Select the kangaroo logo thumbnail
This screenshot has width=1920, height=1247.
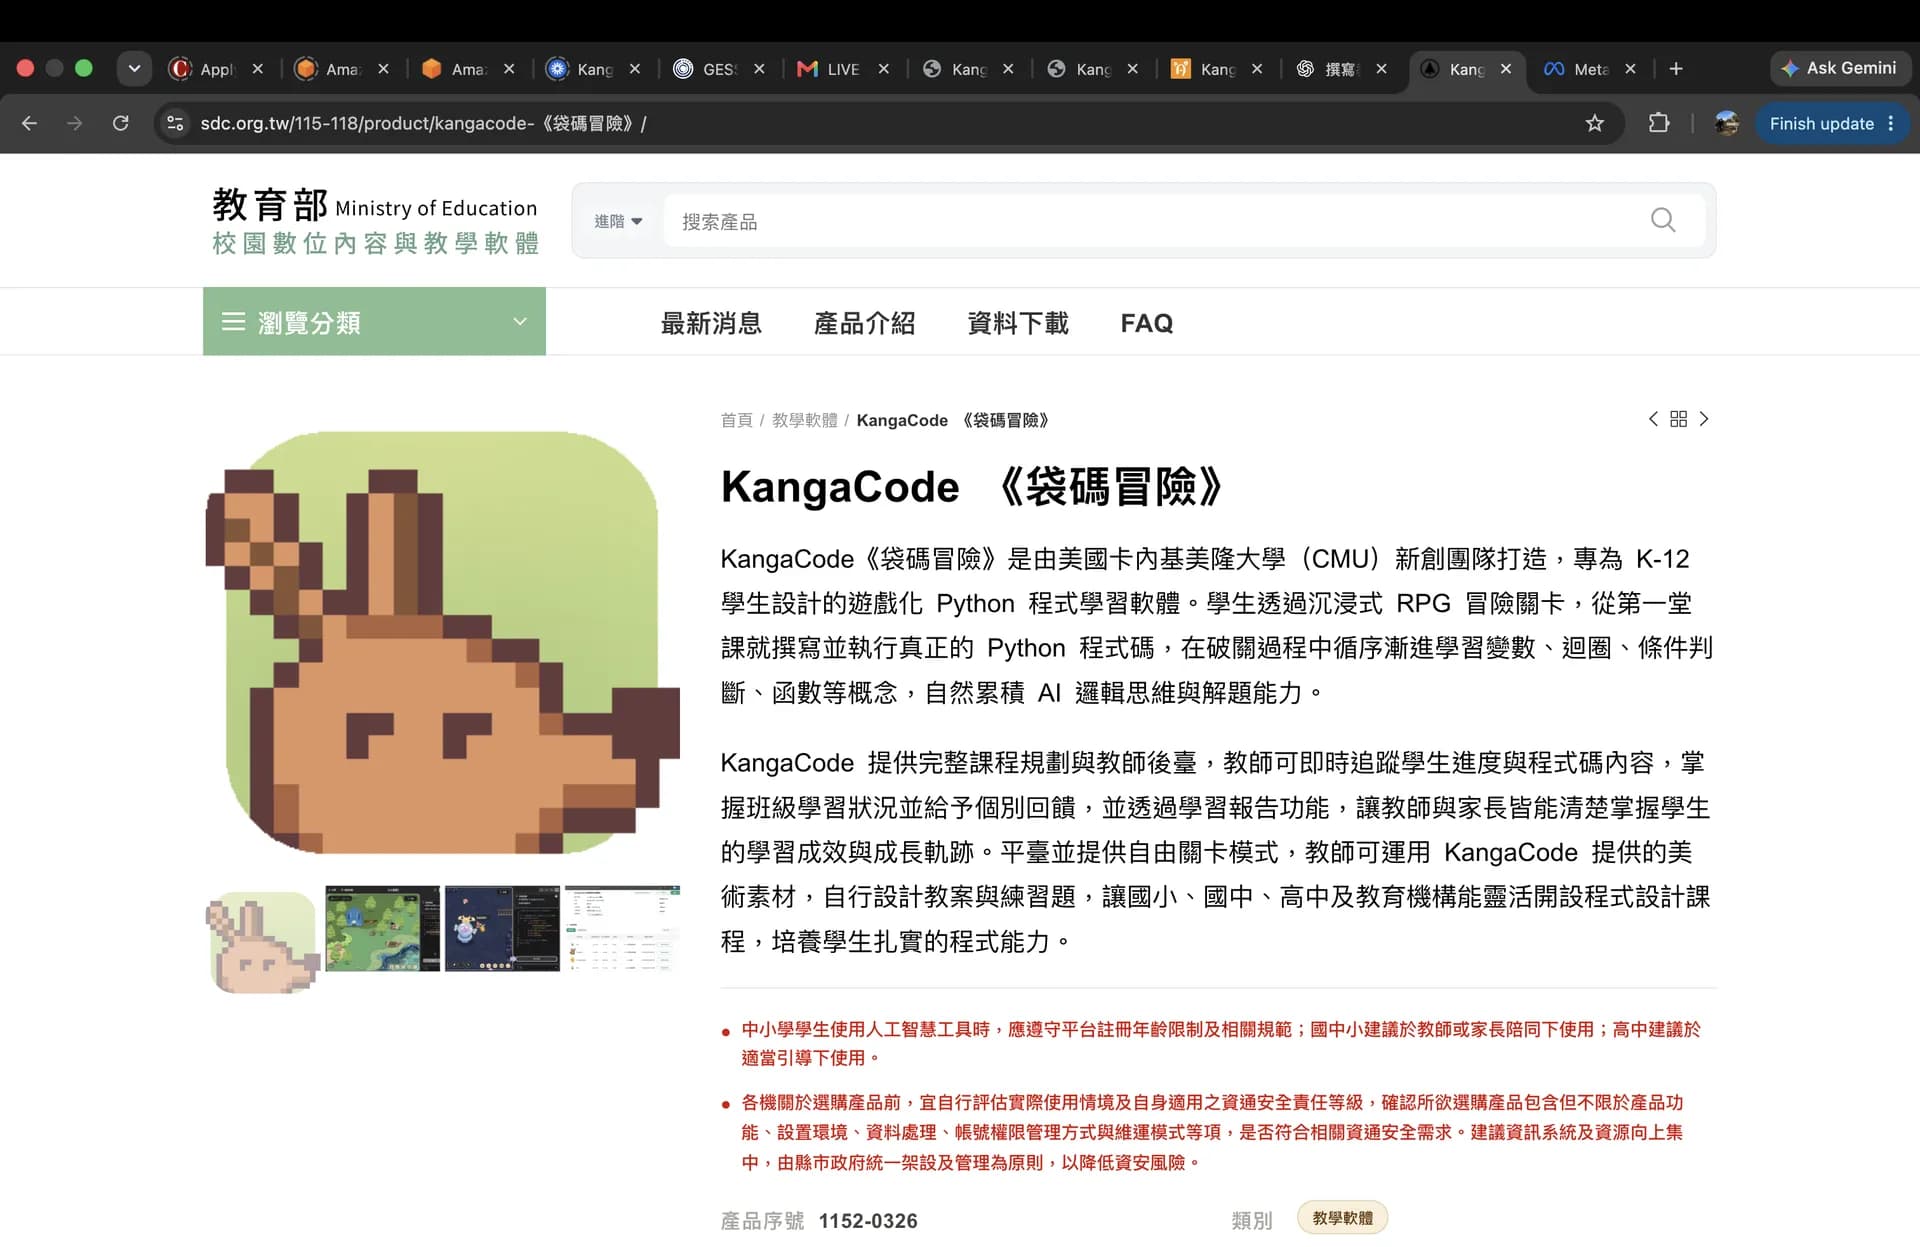coord(262,942)
